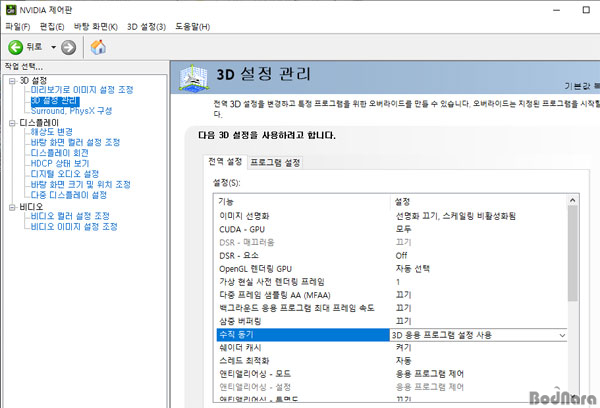Image resolution: width=600 pixels, height=408 pixels.
Task: Select the 수직 동기 row
Action: coord(391,335)
